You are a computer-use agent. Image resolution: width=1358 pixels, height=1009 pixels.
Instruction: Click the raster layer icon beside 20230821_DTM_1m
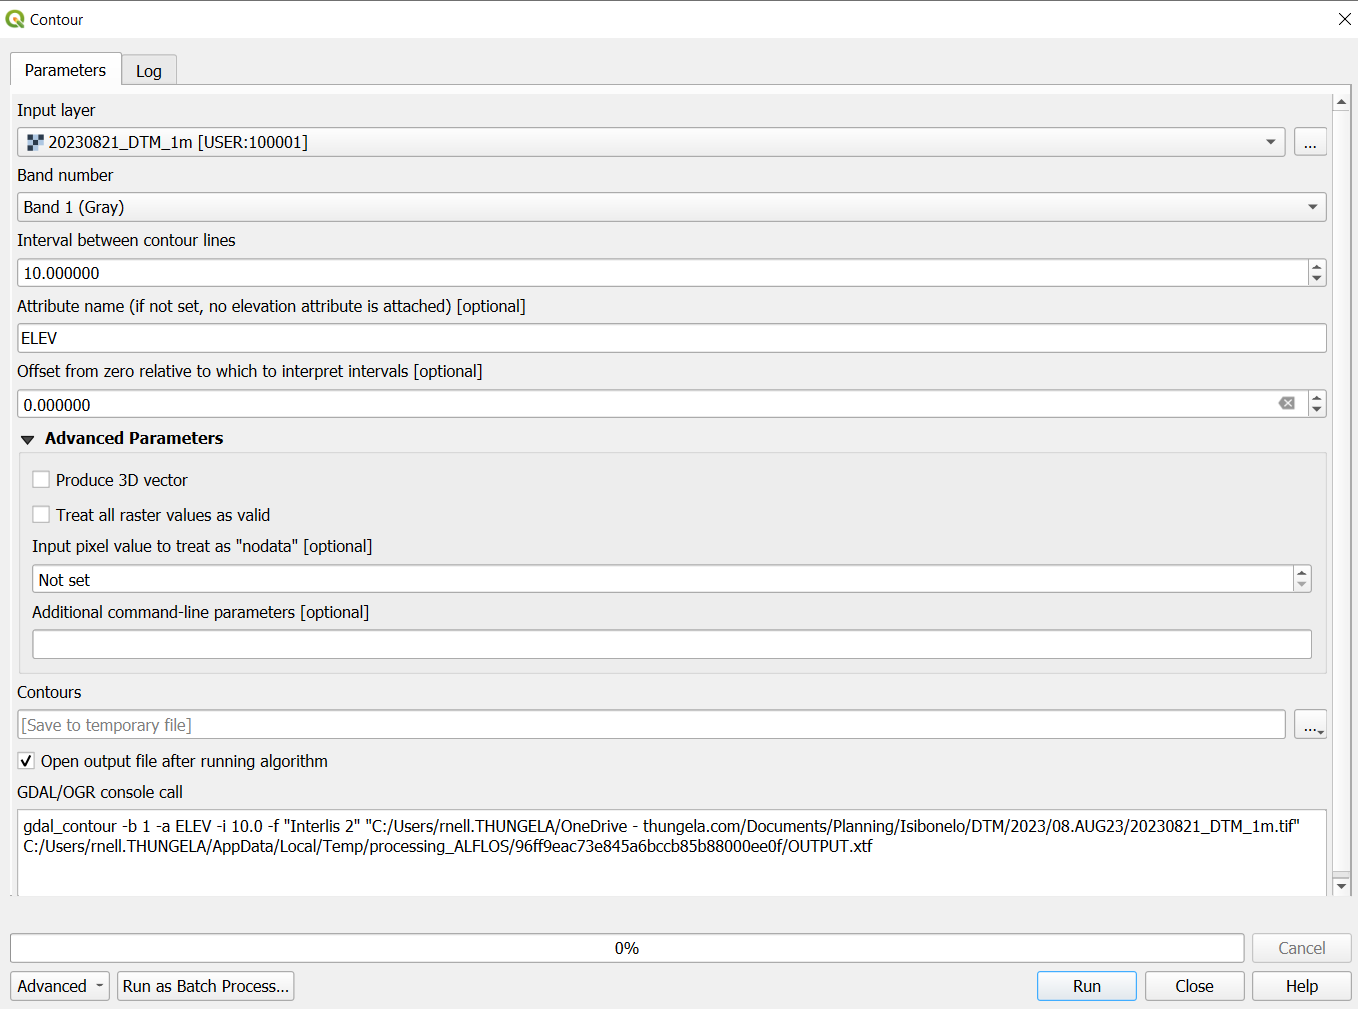click(34, 141)
